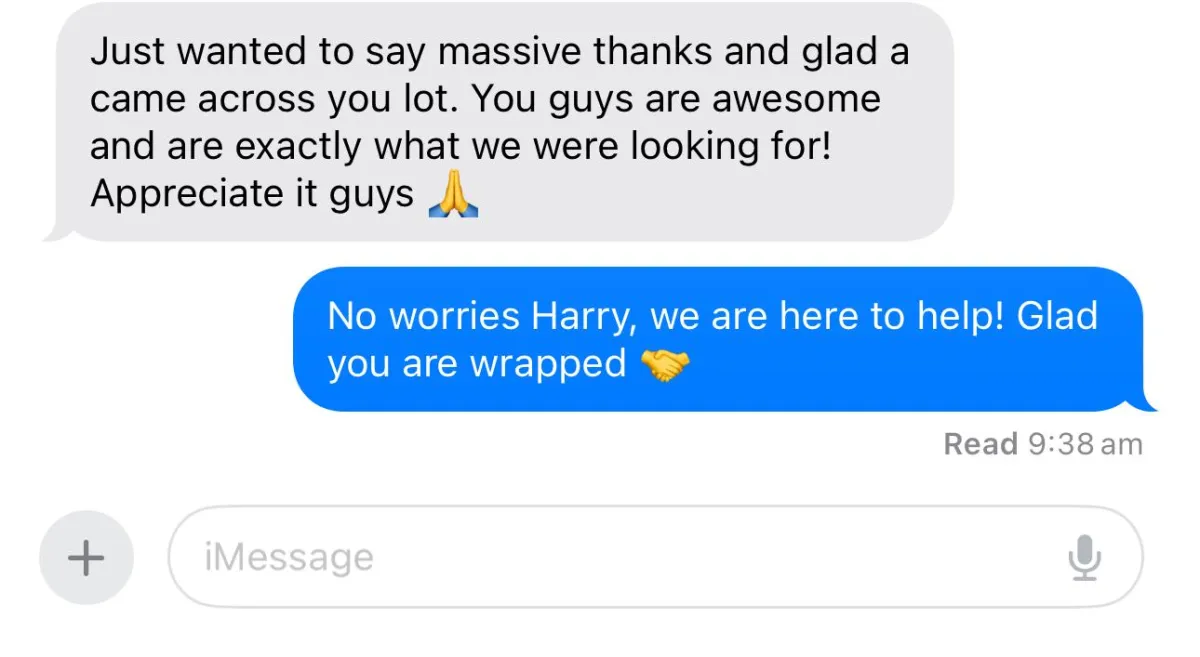Click the words 'came across you lot'
Image resolution: width=1200 pixels, height=657 pixels.
tap(275, 100)
